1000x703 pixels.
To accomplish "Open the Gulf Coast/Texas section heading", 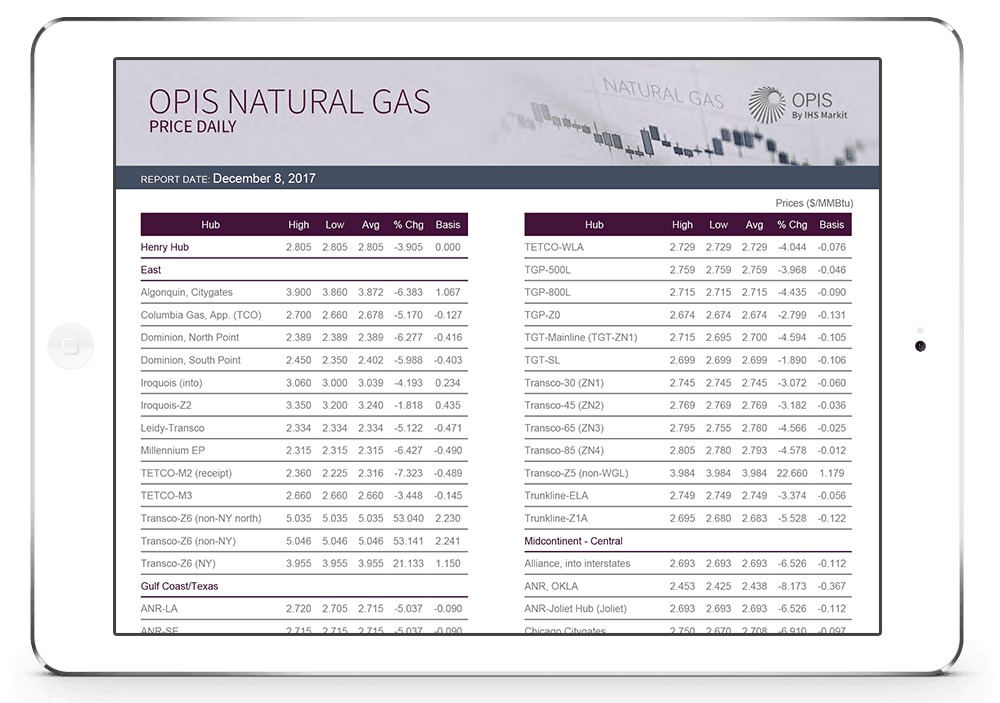I will click(x=179, y=586).
